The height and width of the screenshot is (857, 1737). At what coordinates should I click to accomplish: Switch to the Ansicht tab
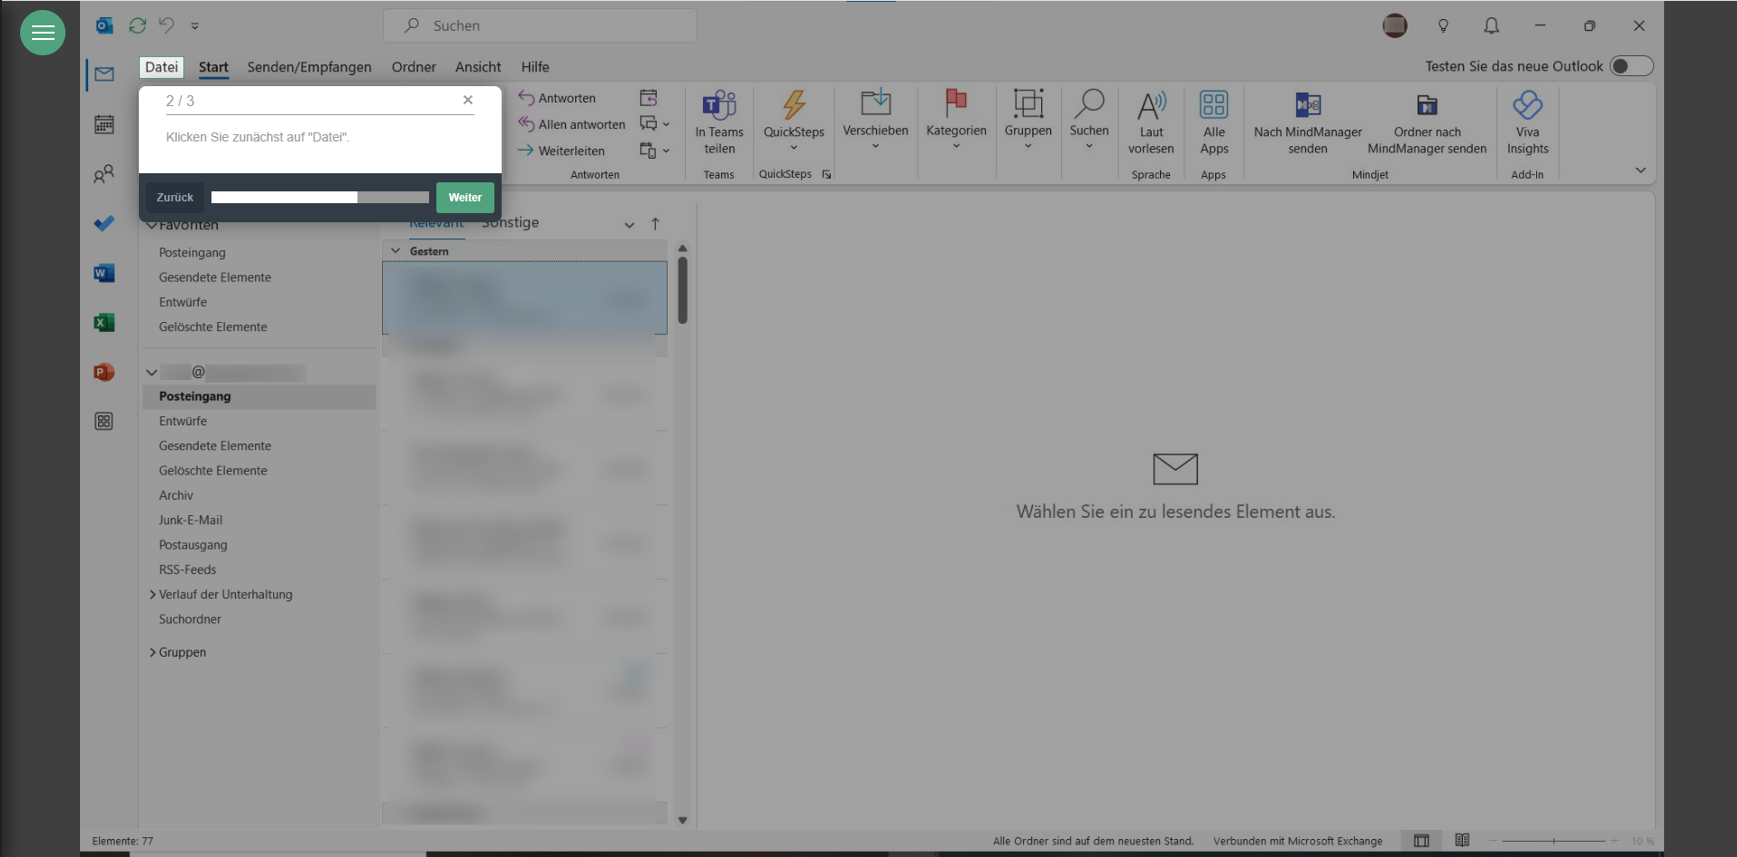(478, 67)
